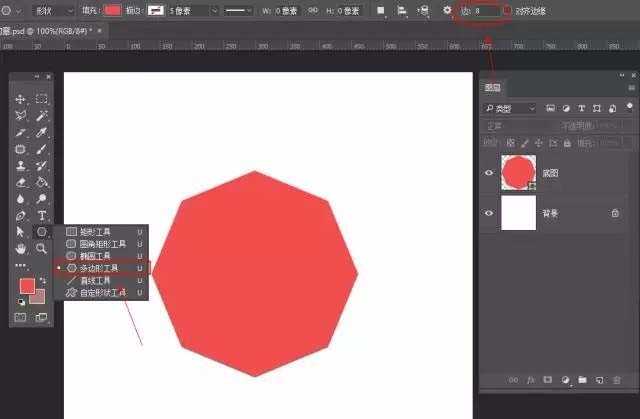Open the shape mode dropdown in options bar

point(53,11)
